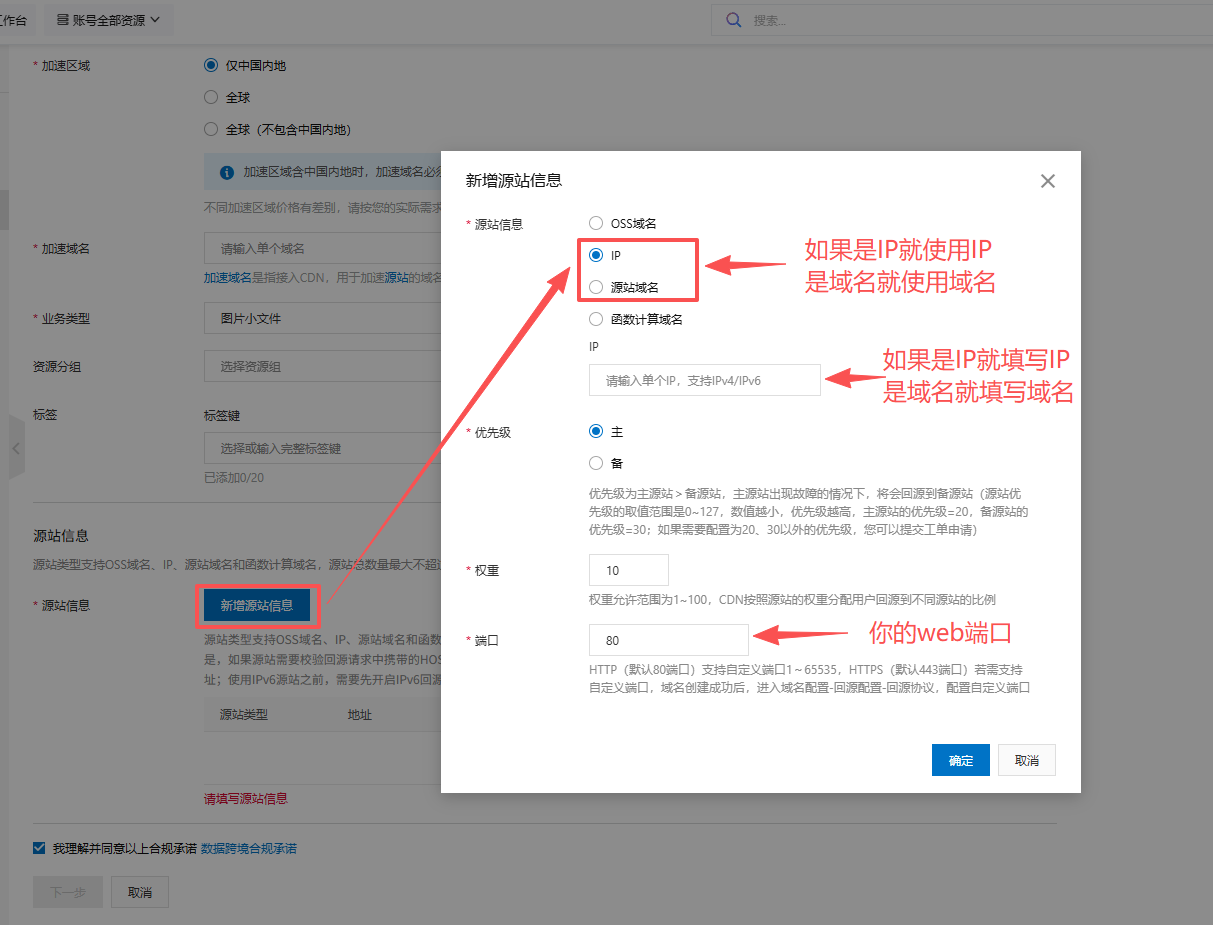Viewport: 1213px width, 925px height.
Task: Expand the 选择资源组 dropdown
Action: 322,366
